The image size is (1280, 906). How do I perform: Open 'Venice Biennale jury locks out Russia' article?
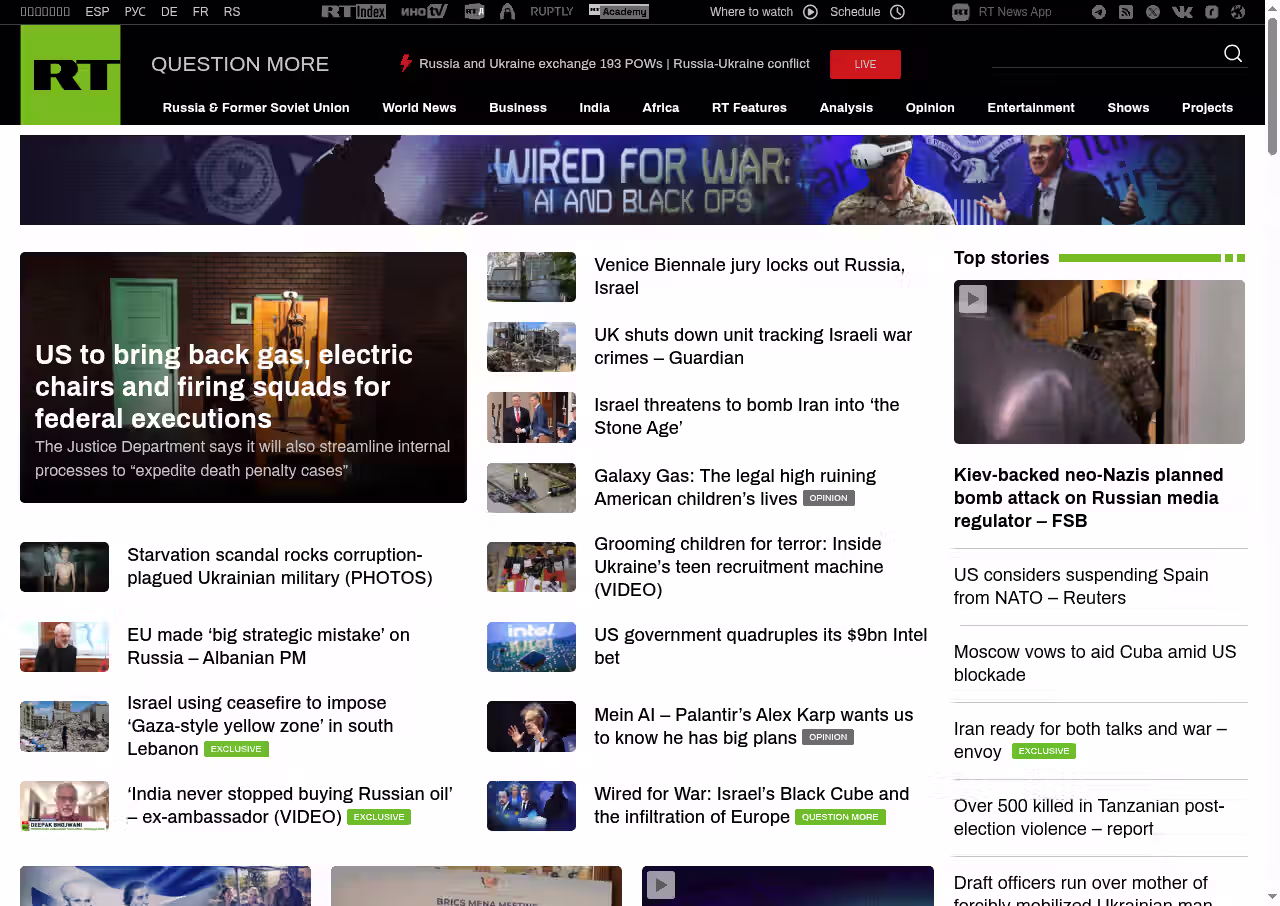(749, 276)
